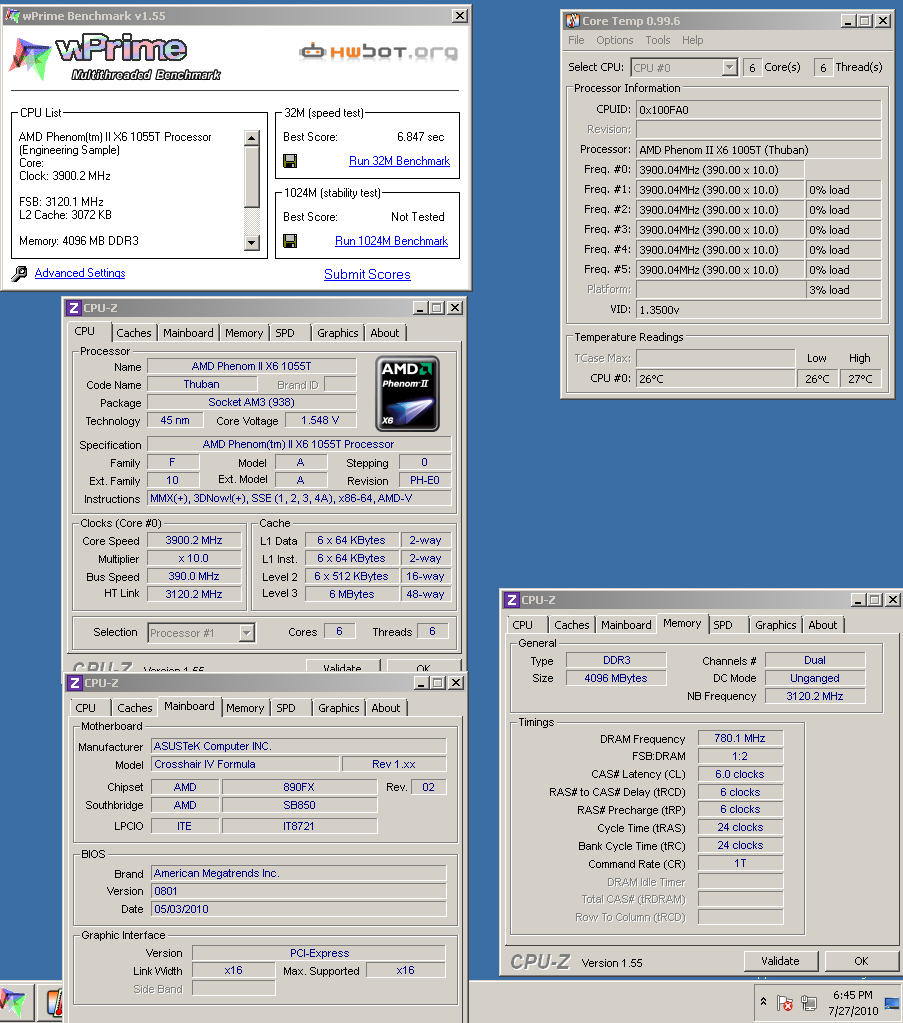903x1023 pixels.
Task: Click the "3% load" value in Core Temp
Action: click(844, 290)
